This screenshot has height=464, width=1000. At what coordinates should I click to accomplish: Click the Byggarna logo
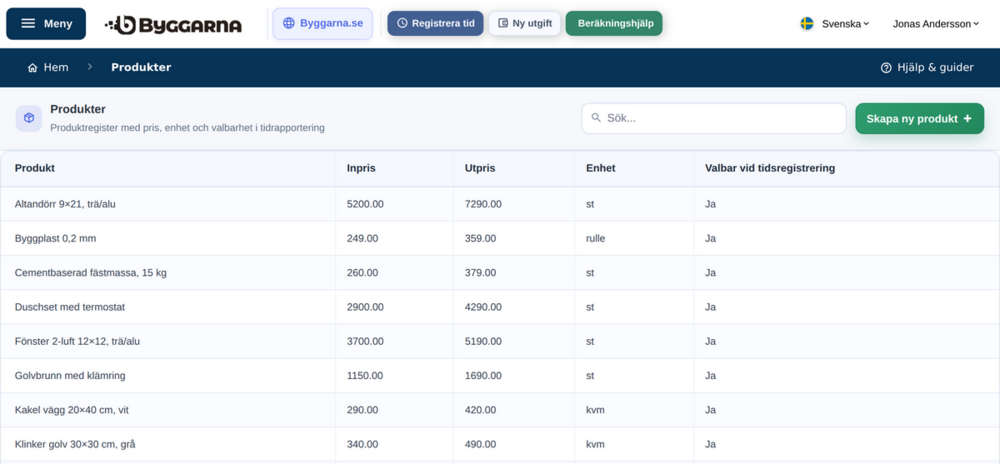tap(173, 24)
